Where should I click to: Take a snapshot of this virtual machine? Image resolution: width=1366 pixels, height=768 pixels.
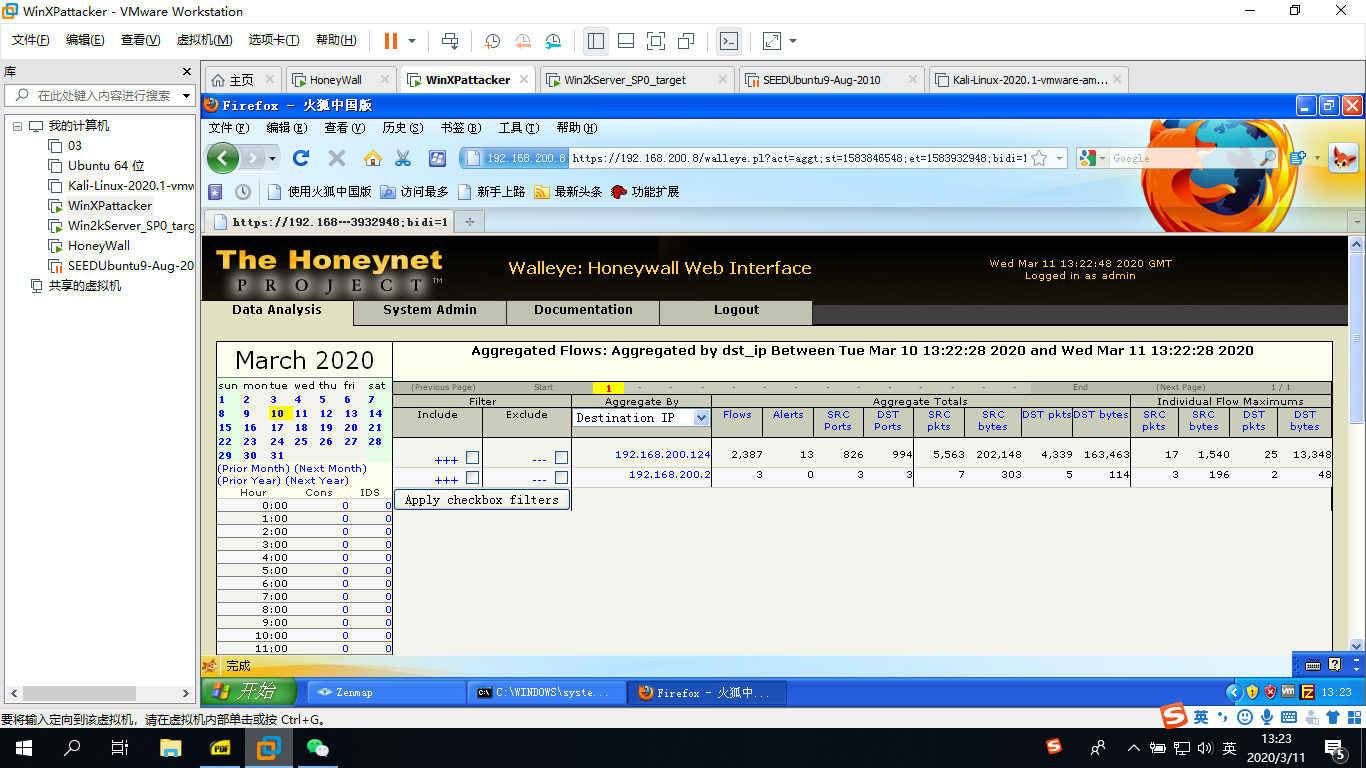(493, 41)
